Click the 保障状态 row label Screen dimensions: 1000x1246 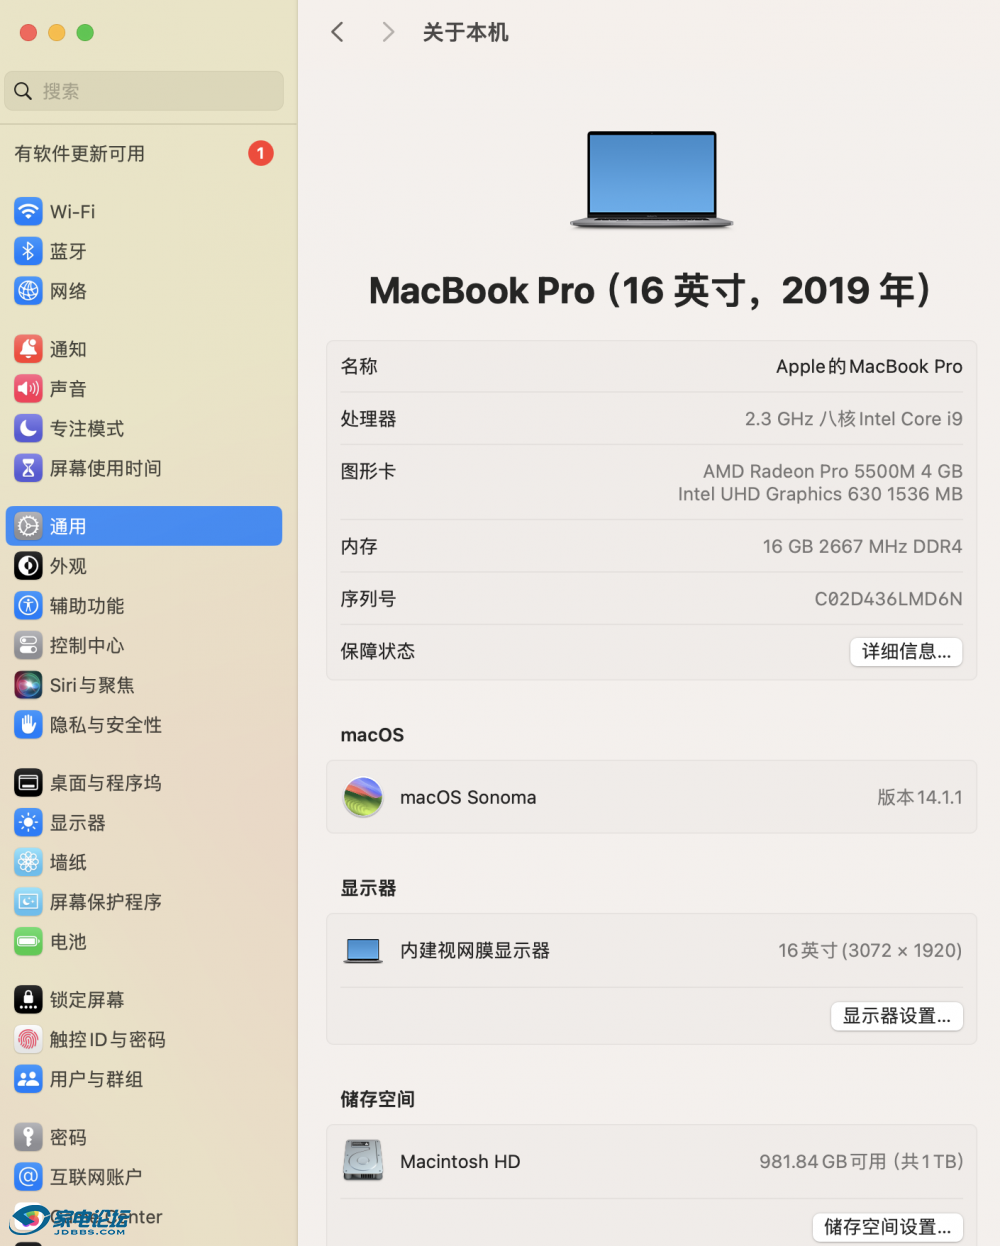[x=378, y=652]
